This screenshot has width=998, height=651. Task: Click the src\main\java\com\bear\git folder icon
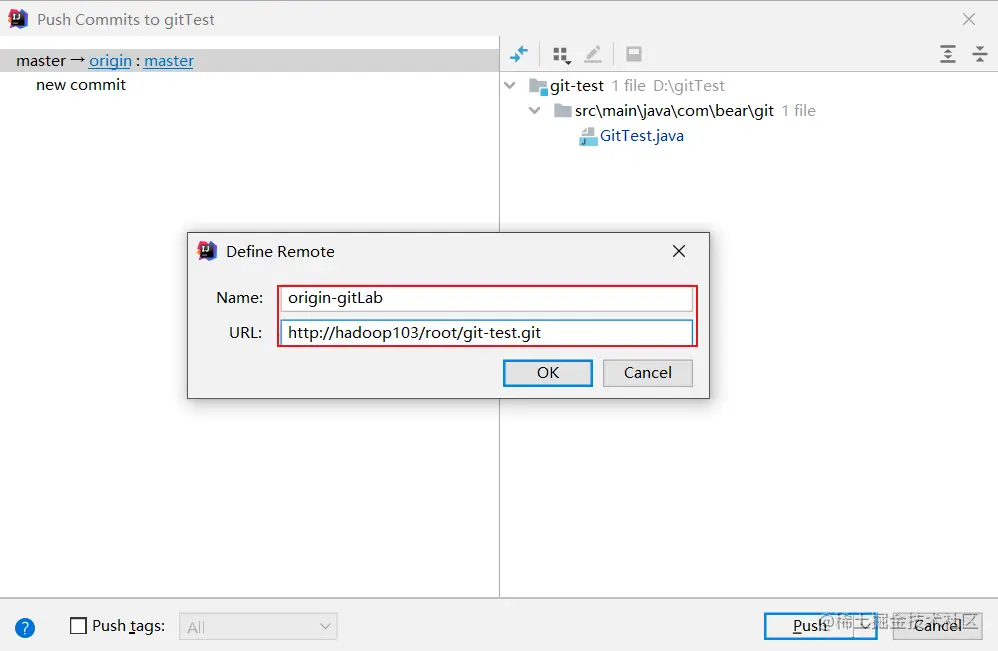563,111
